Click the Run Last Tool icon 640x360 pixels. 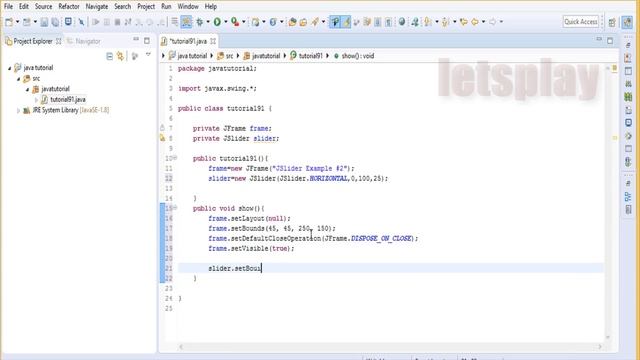235,22
